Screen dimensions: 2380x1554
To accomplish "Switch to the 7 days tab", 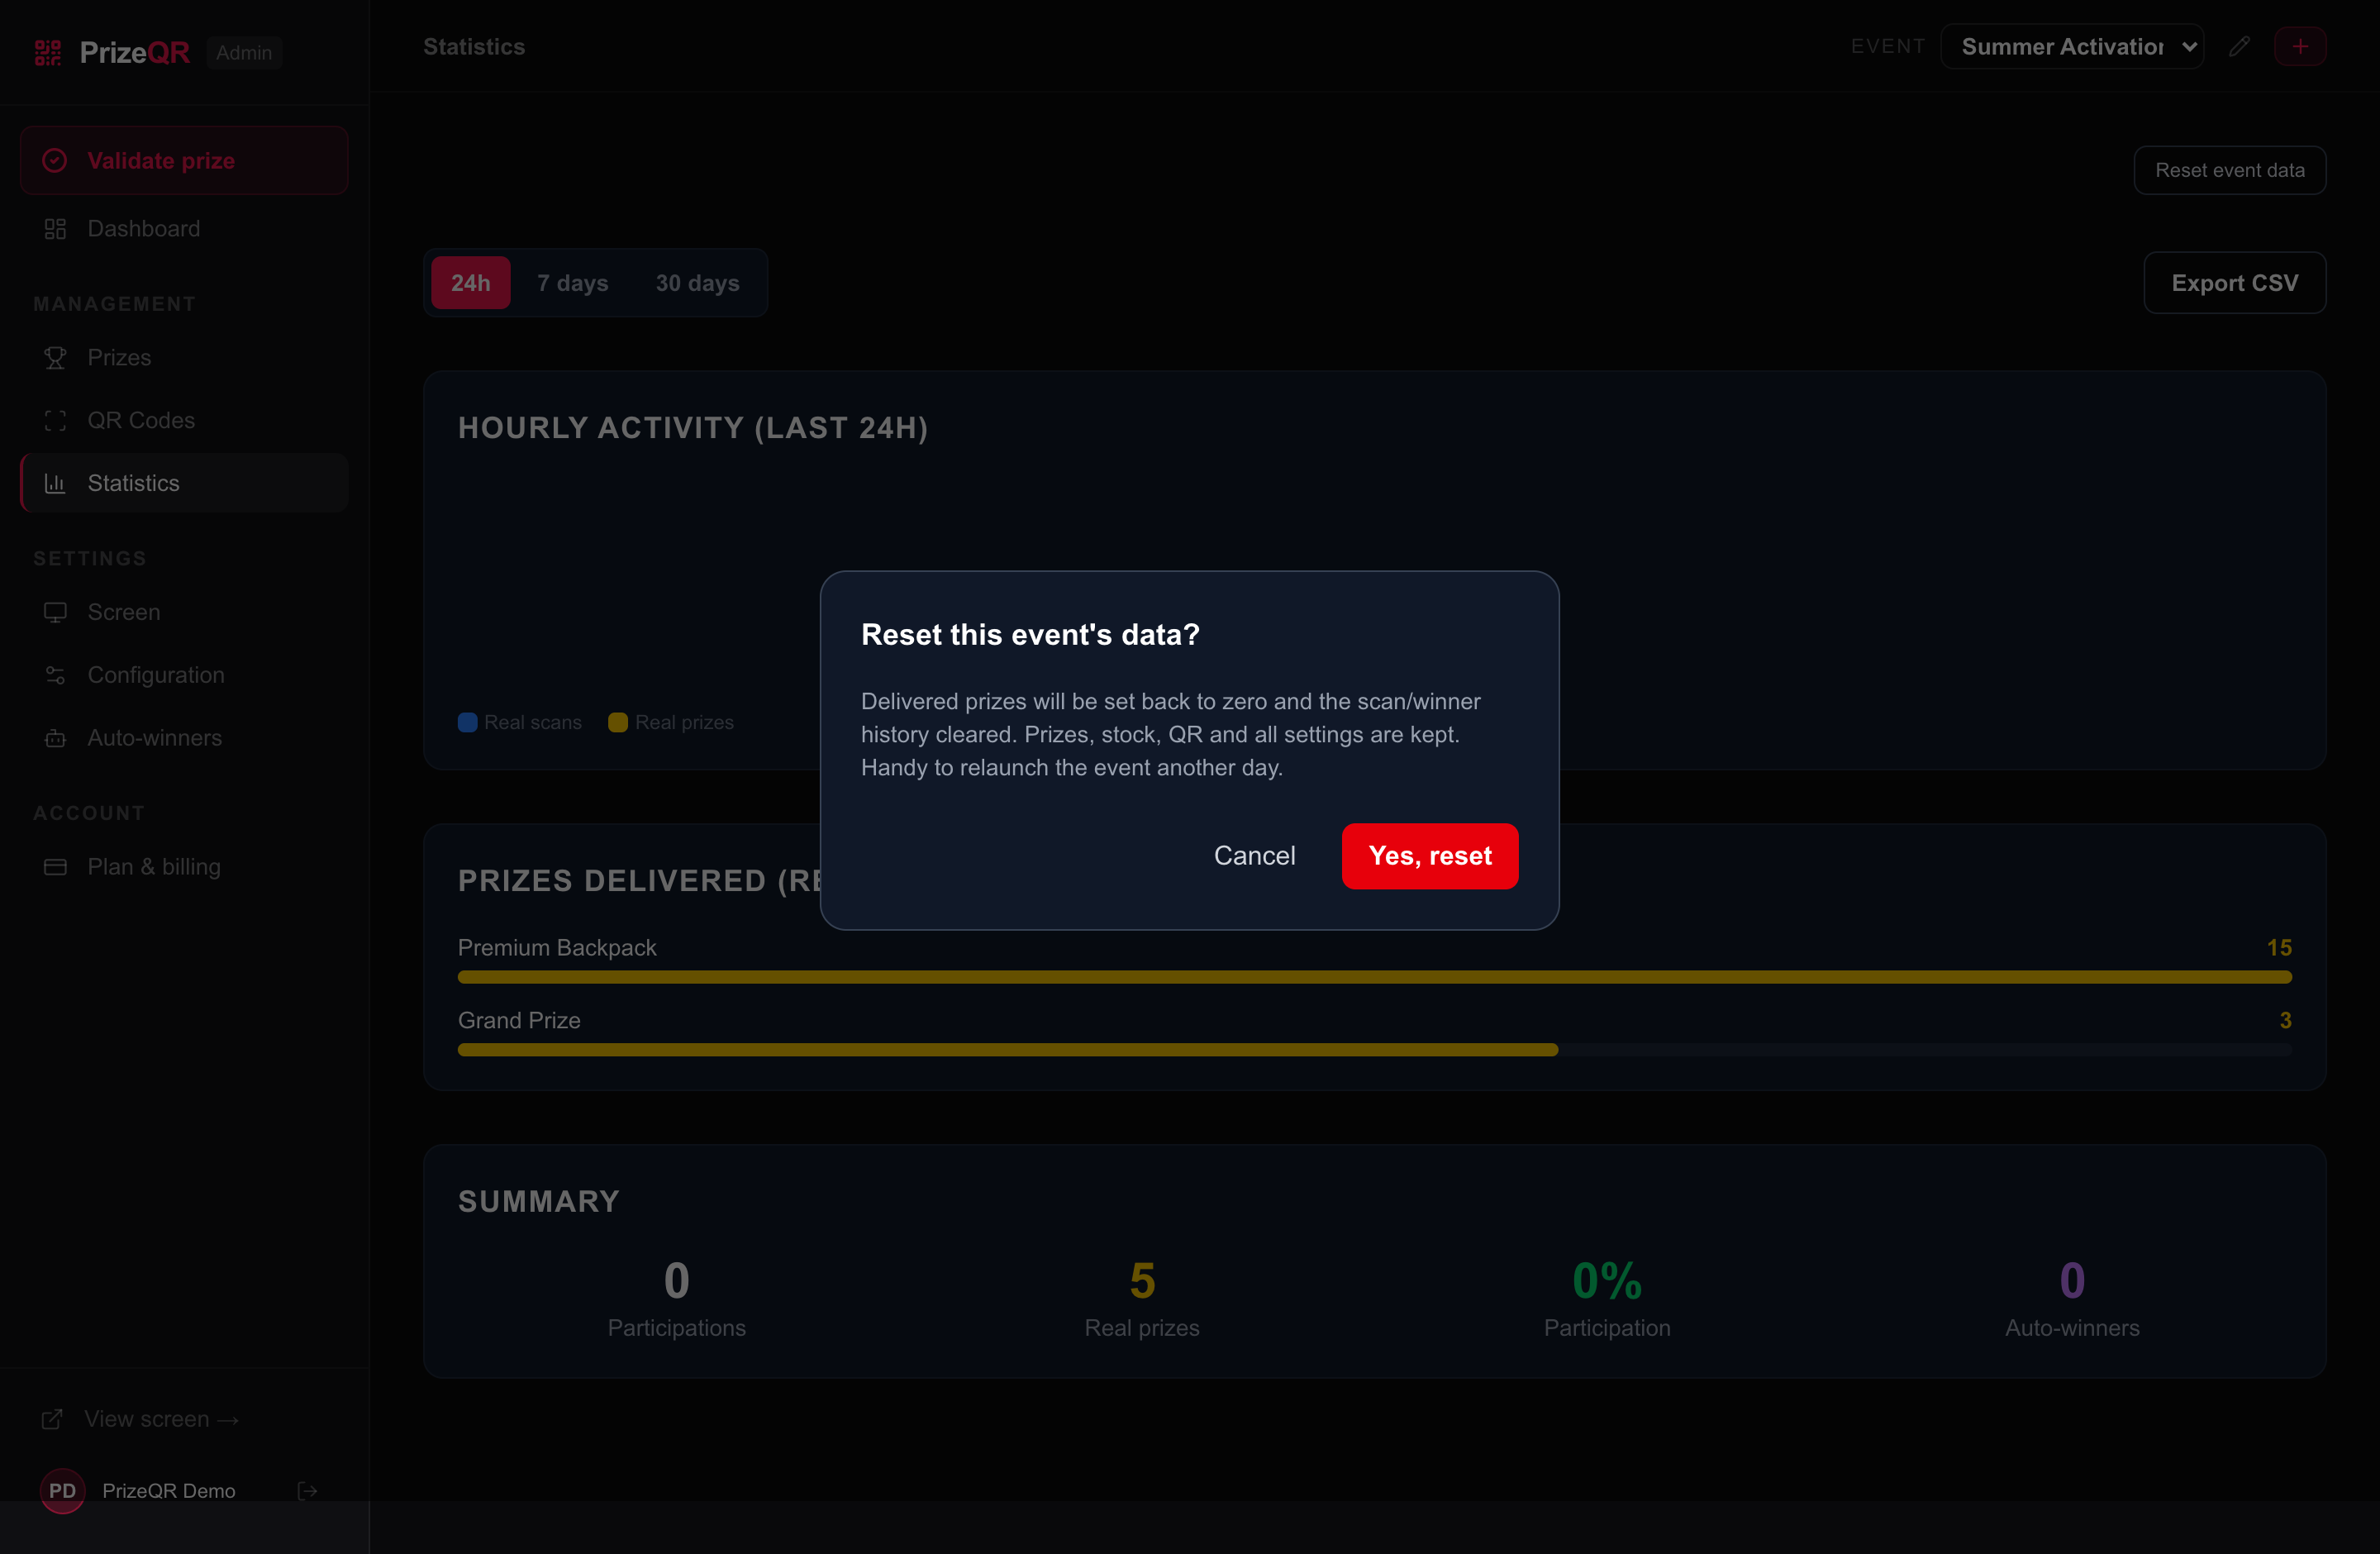I will (573, 283).
